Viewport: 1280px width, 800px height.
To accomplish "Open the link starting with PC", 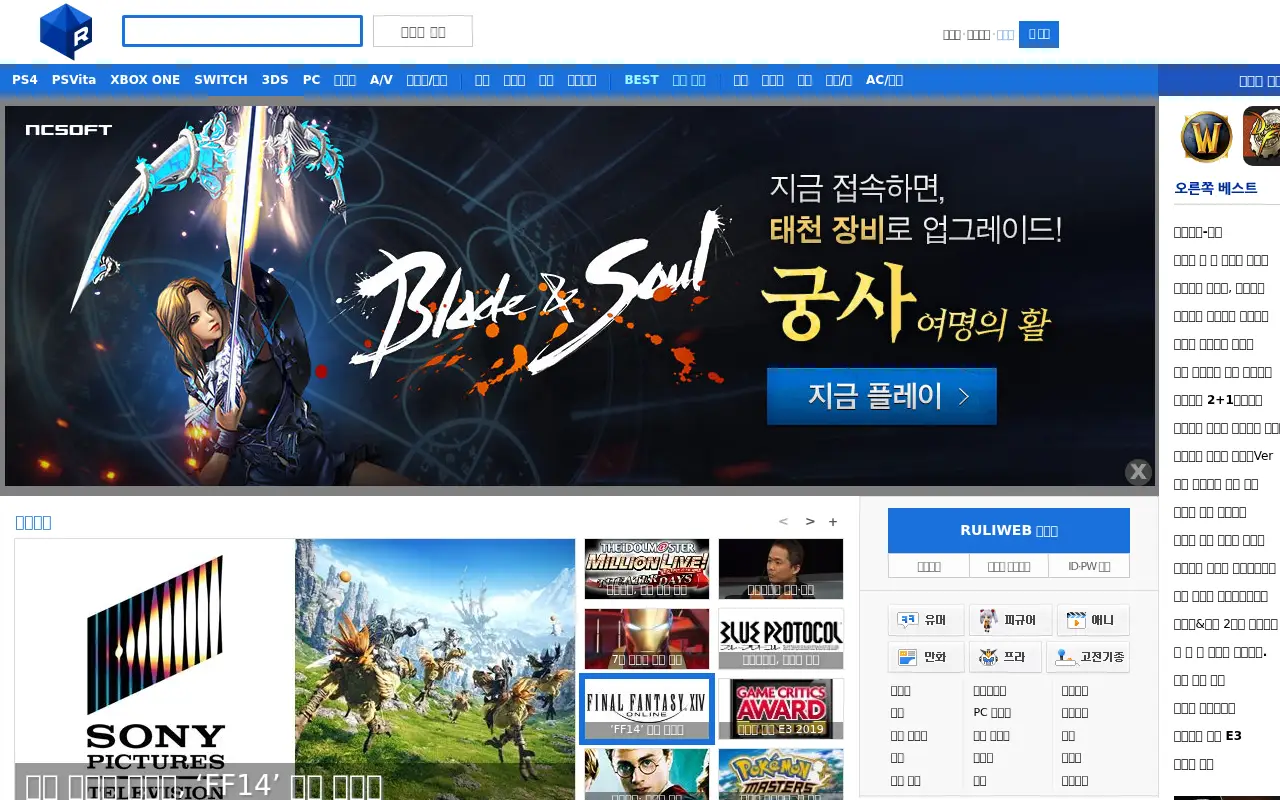I will [992, 713].
